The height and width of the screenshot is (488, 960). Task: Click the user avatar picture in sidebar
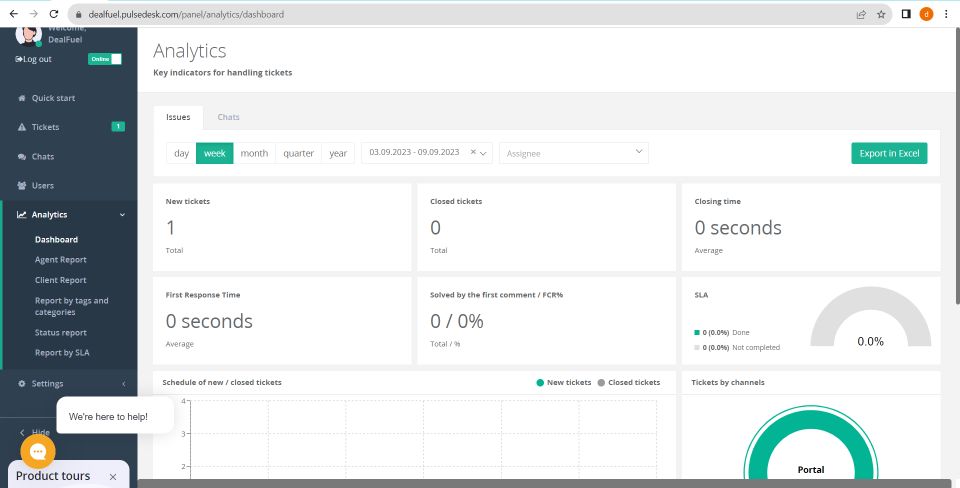click(28, 36)
